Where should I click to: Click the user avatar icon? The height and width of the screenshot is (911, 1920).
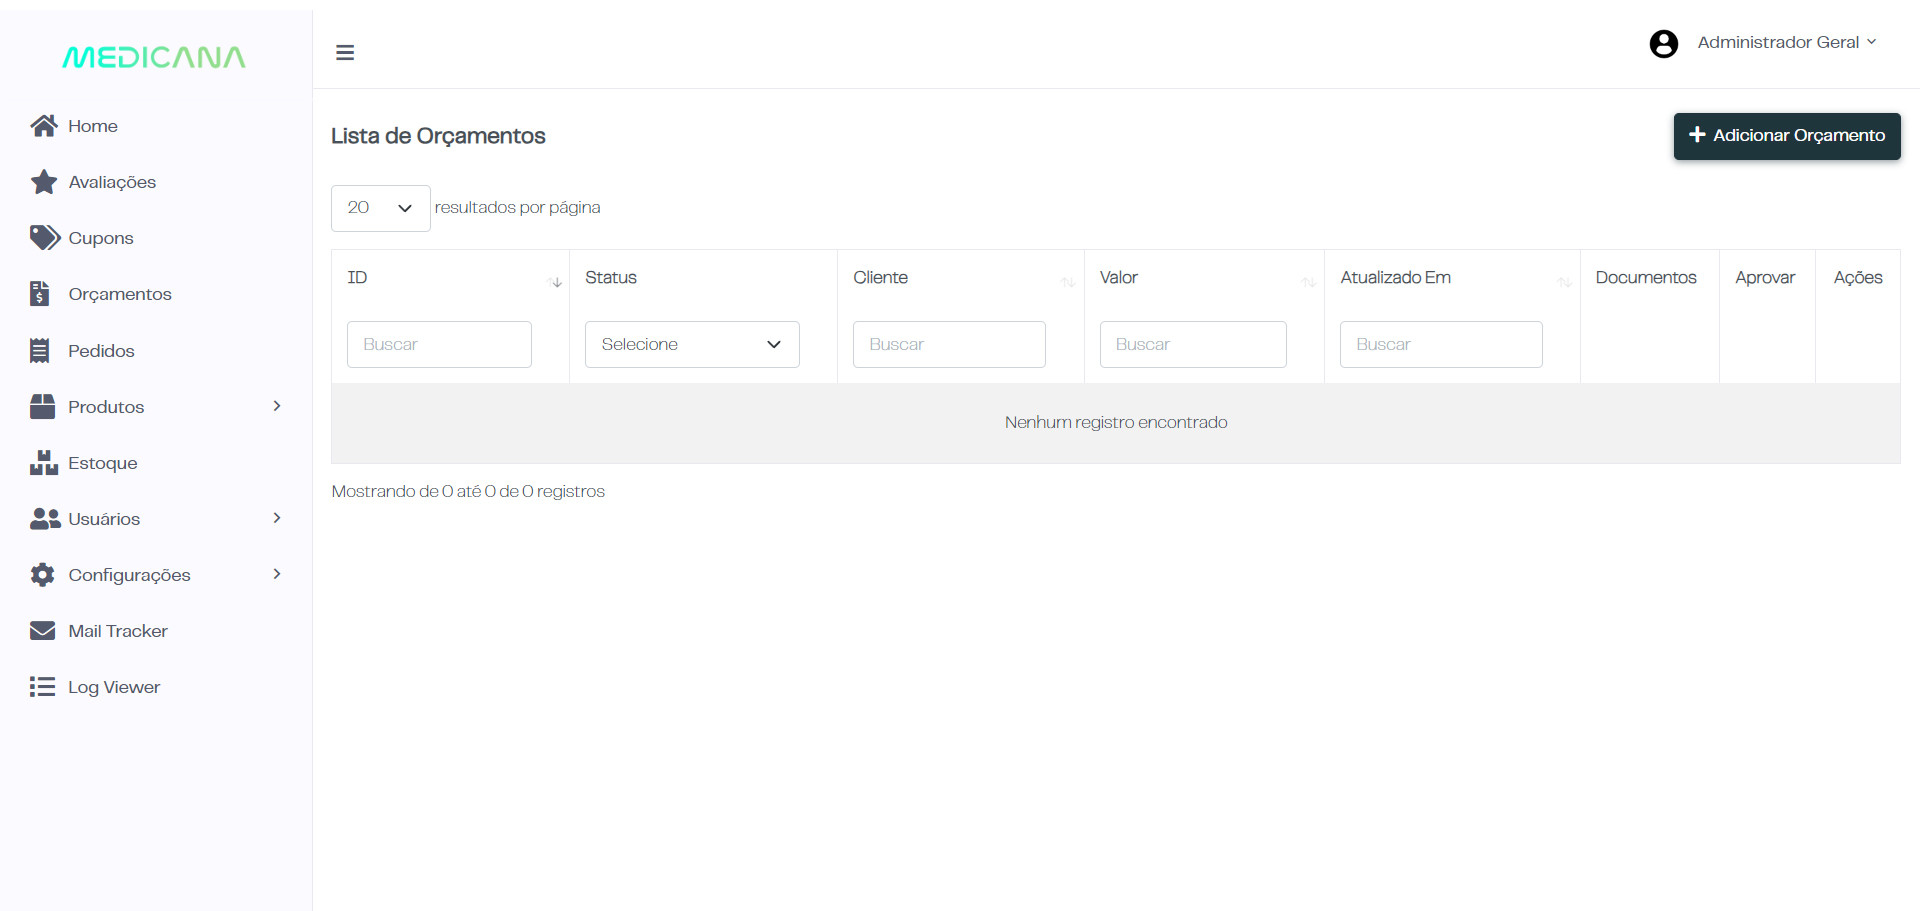click(x=1663, y=44)
